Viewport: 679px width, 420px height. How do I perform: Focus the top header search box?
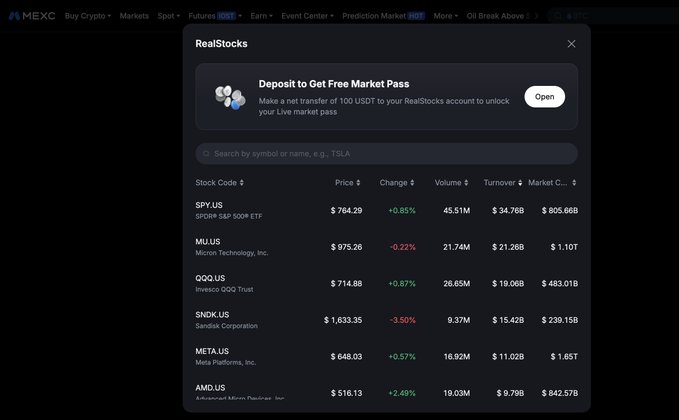pos(613,16)
